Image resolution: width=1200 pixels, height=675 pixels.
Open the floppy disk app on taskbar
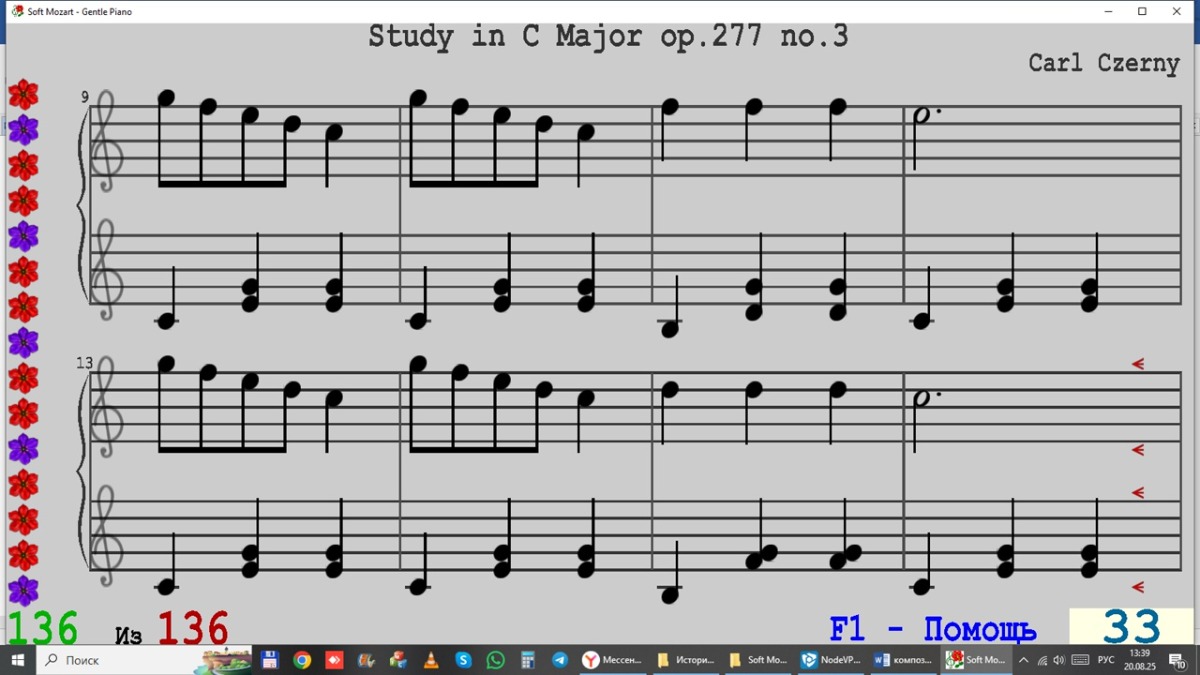pyautogui.click(x=269, y=660)
